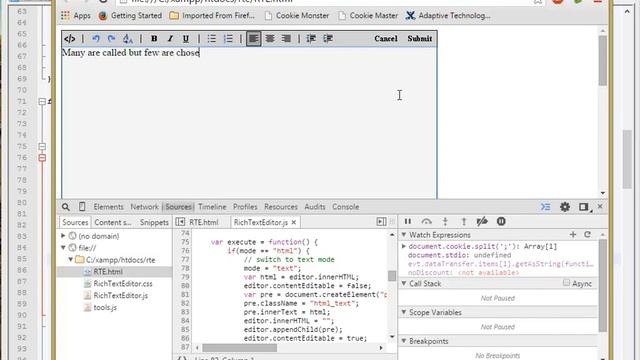
Task: Click the step out of function icon
Action: (464, 221)
